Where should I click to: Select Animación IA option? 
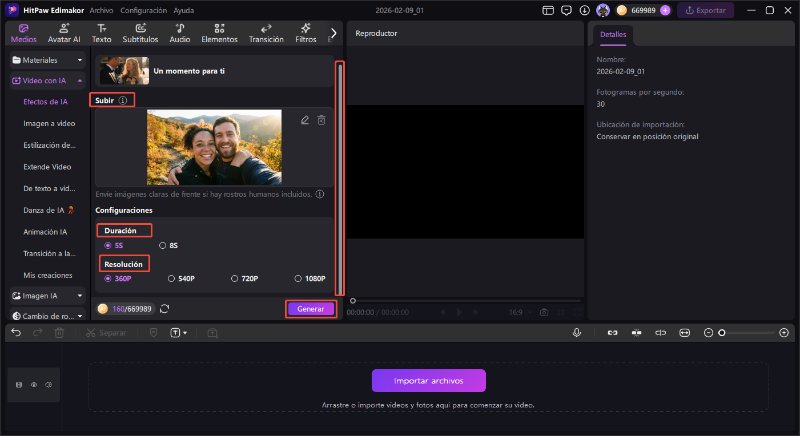click(x=45, y=232)
